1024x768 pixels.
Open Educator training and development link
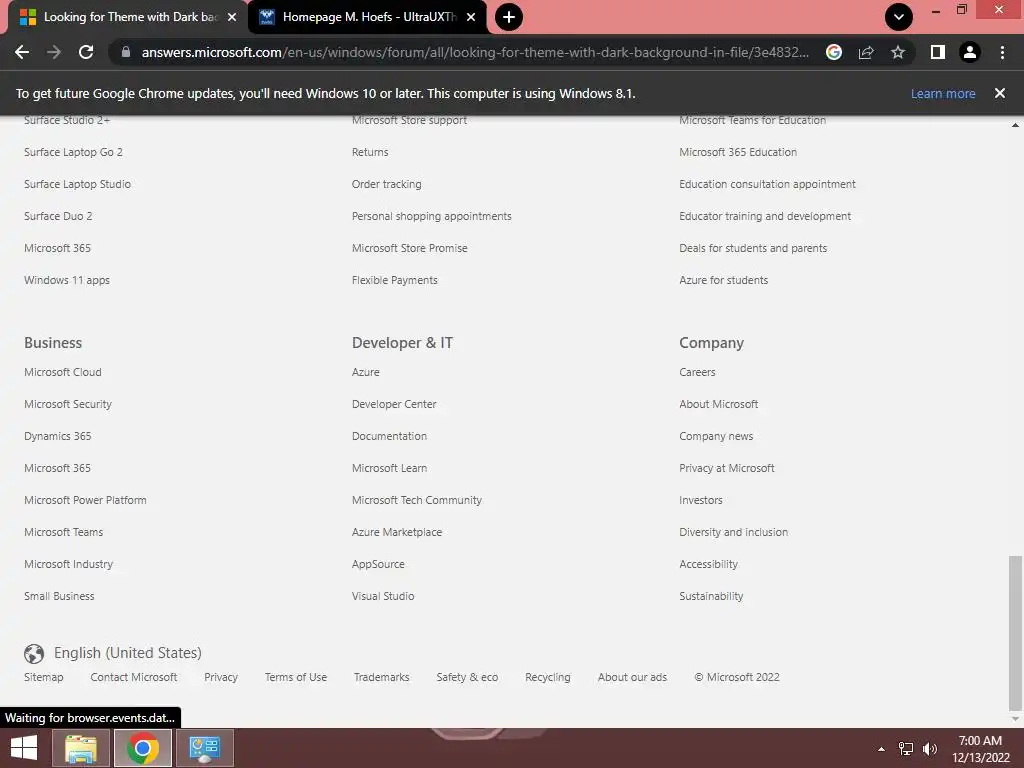coord(765,216)
